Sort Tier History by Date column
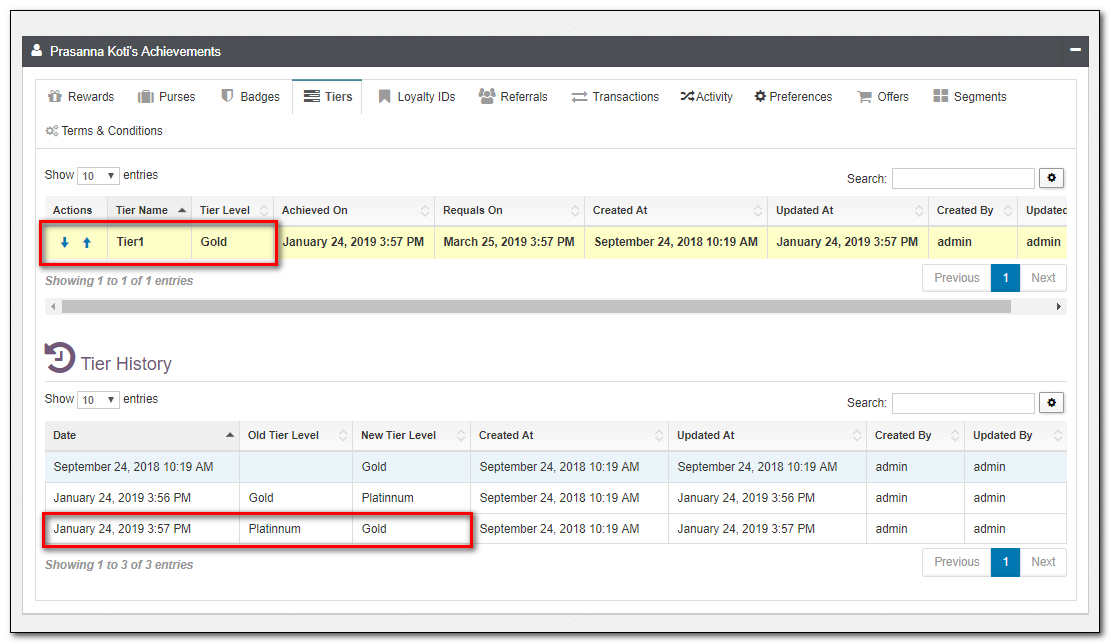Image resolution: width=1111 pixels, height=644 pixels. click(142, 436)
